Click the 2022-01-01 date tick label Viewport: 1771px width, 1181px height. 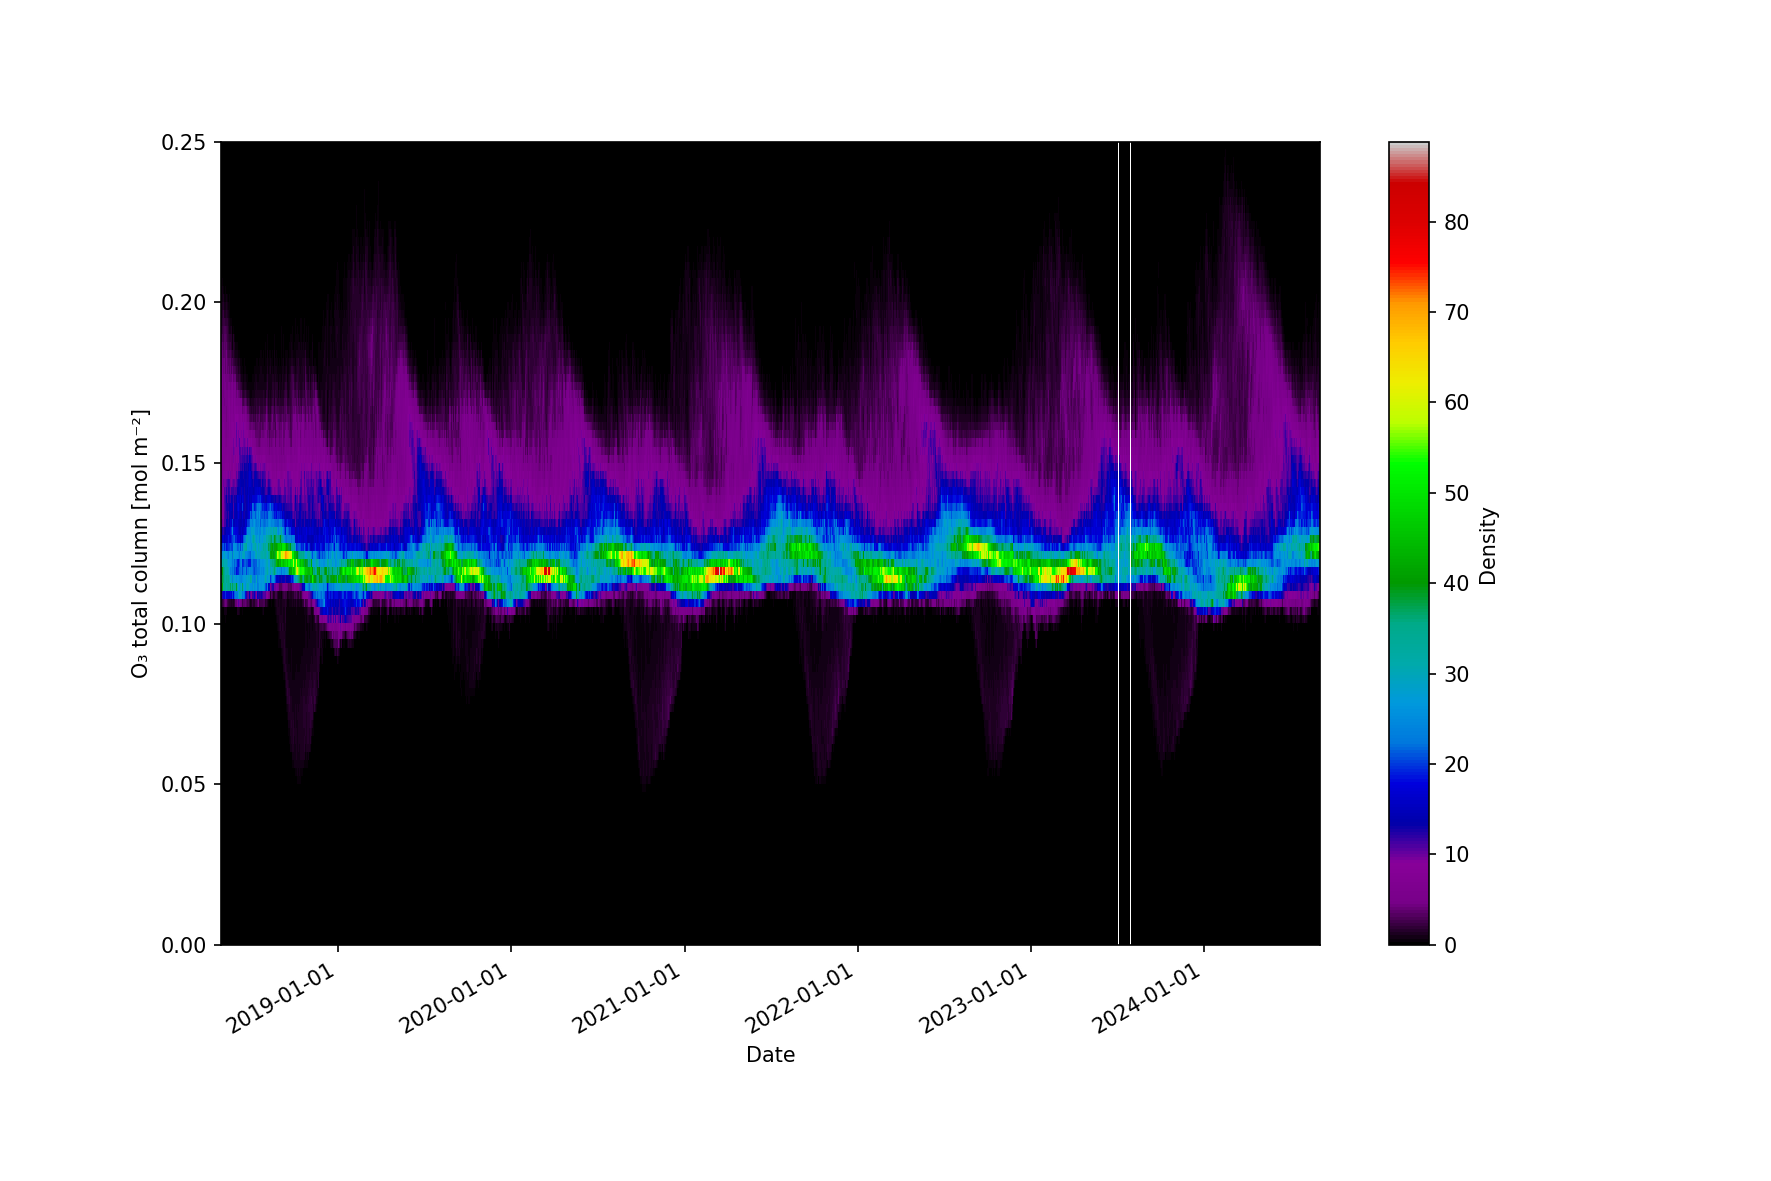(x=800, y=998)
